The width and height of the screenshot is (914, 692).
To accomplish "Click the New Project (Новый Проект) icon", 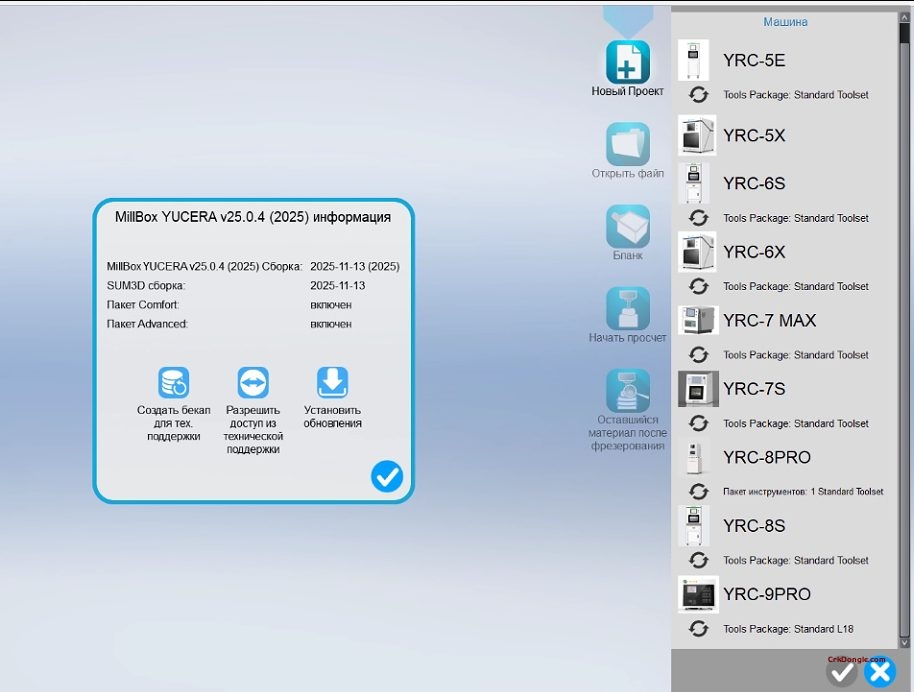I will point(628,62).
